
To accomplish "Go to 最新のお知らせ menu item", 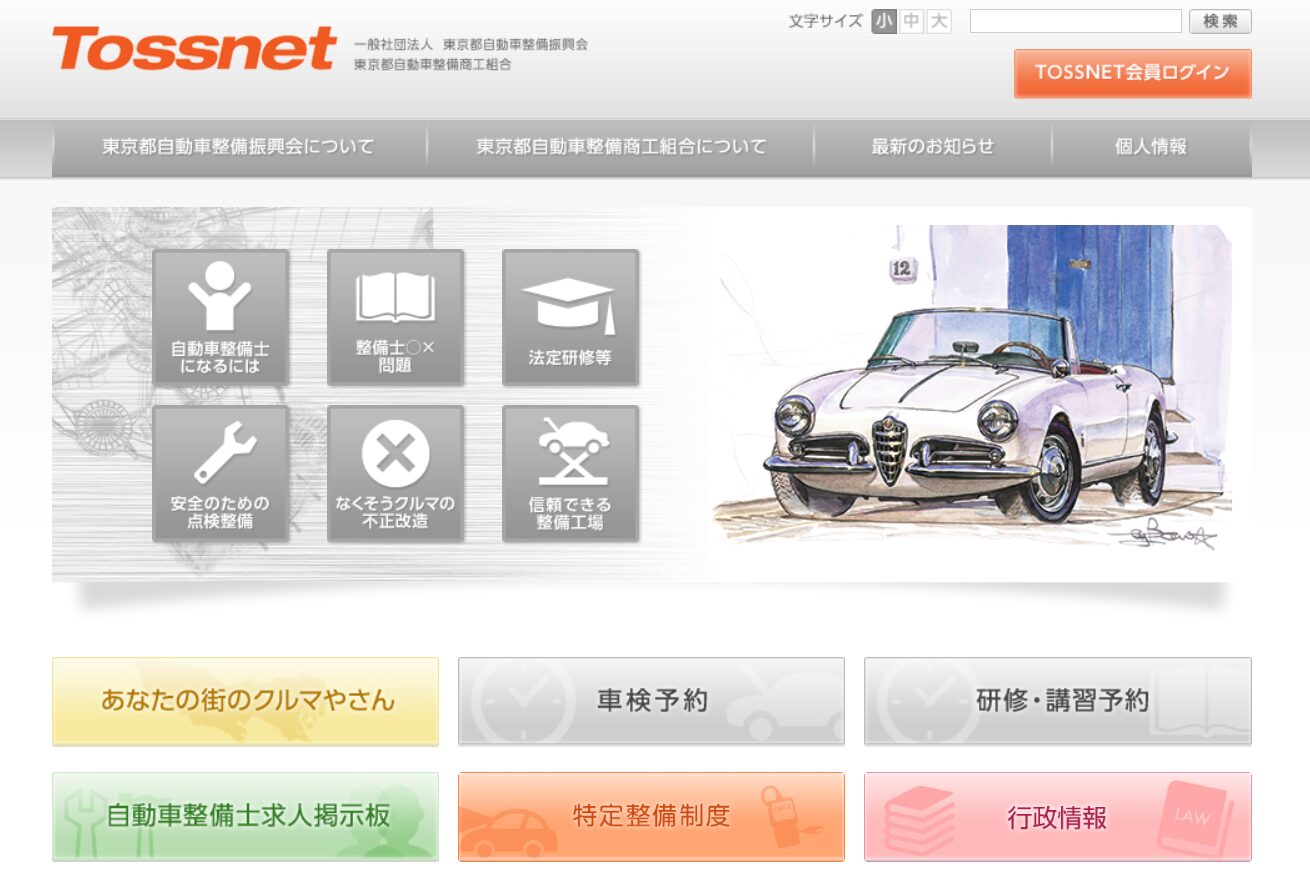I will point(932,147).
